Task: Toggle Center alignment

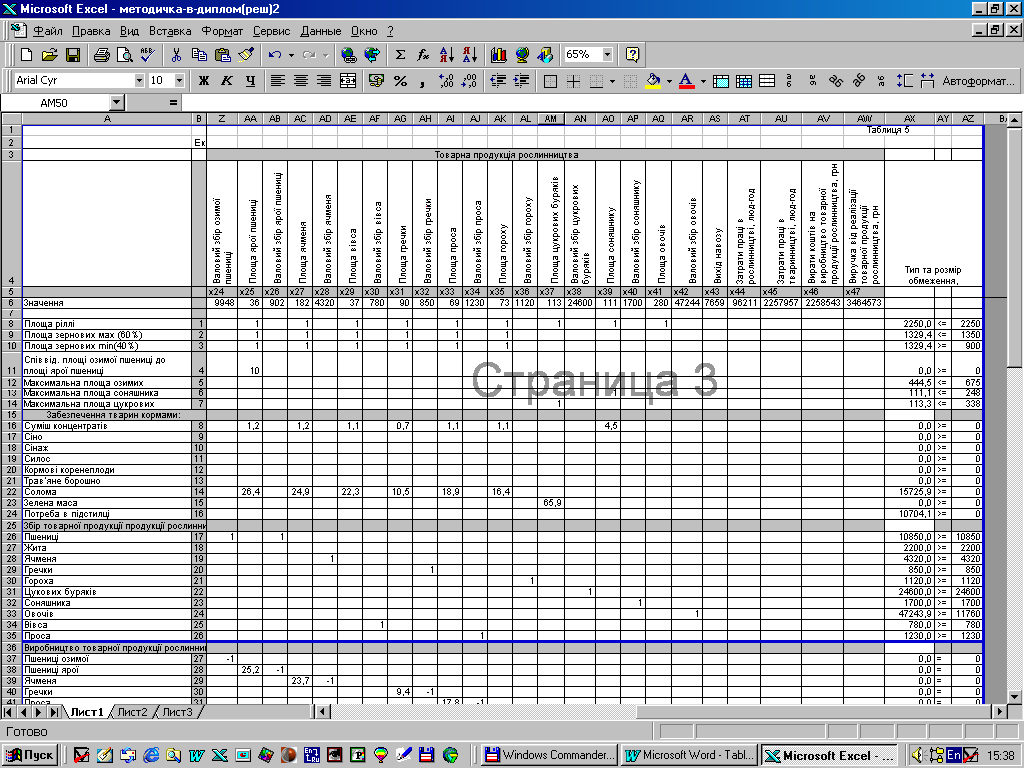Action: coord(301,81)
